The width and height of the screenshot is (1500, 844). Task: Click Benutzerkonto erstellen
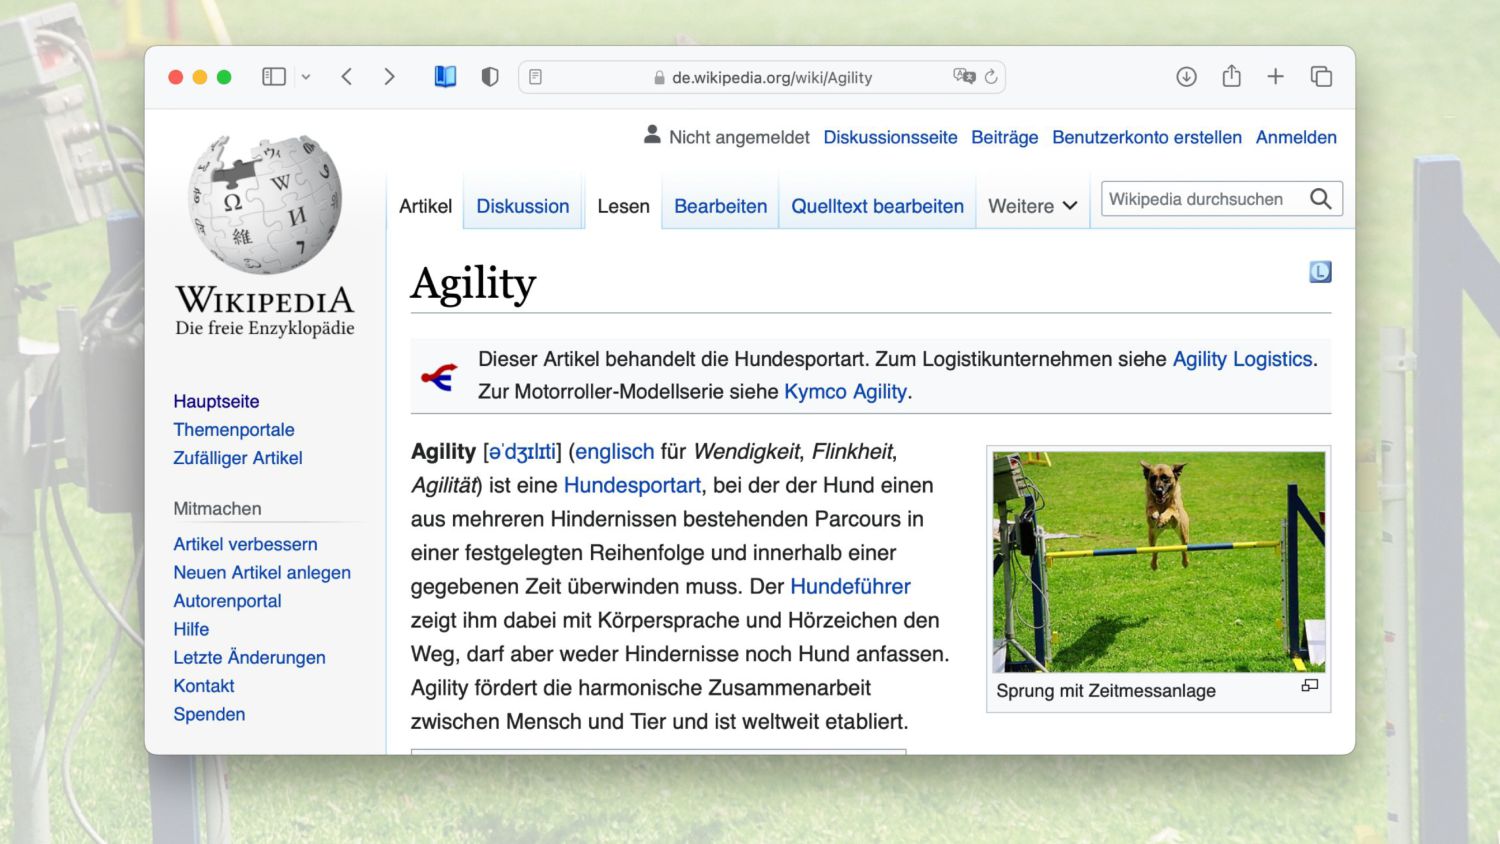pos(1147,137)
